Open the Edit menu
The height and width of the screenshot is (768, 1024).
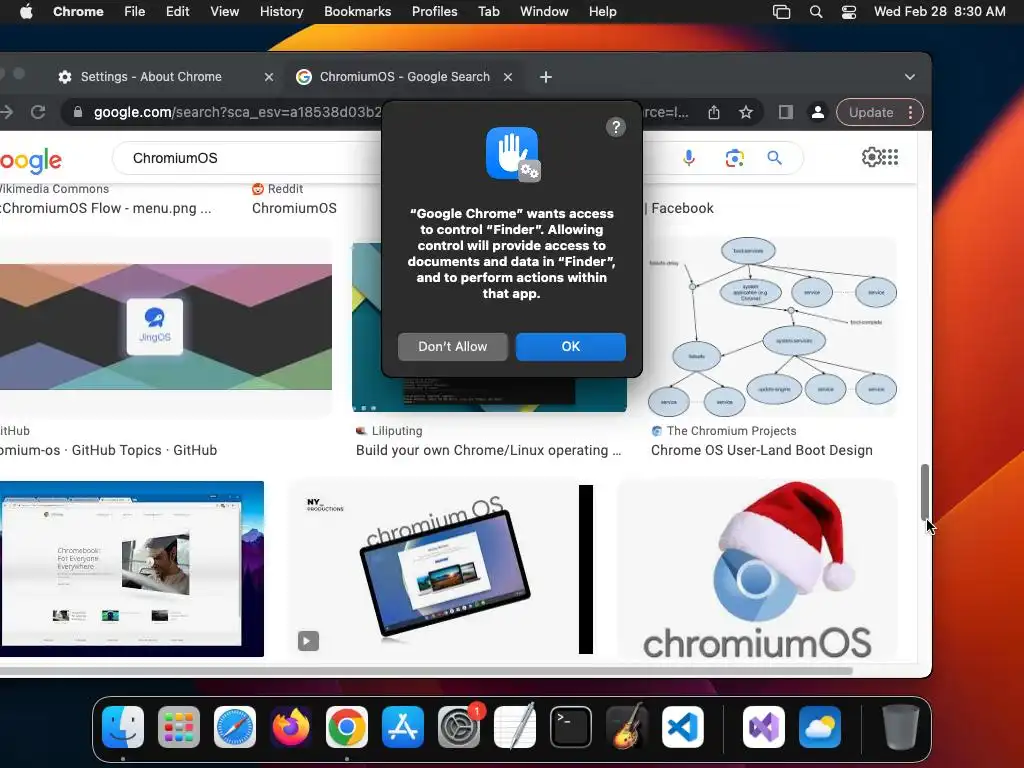[178, 12]
